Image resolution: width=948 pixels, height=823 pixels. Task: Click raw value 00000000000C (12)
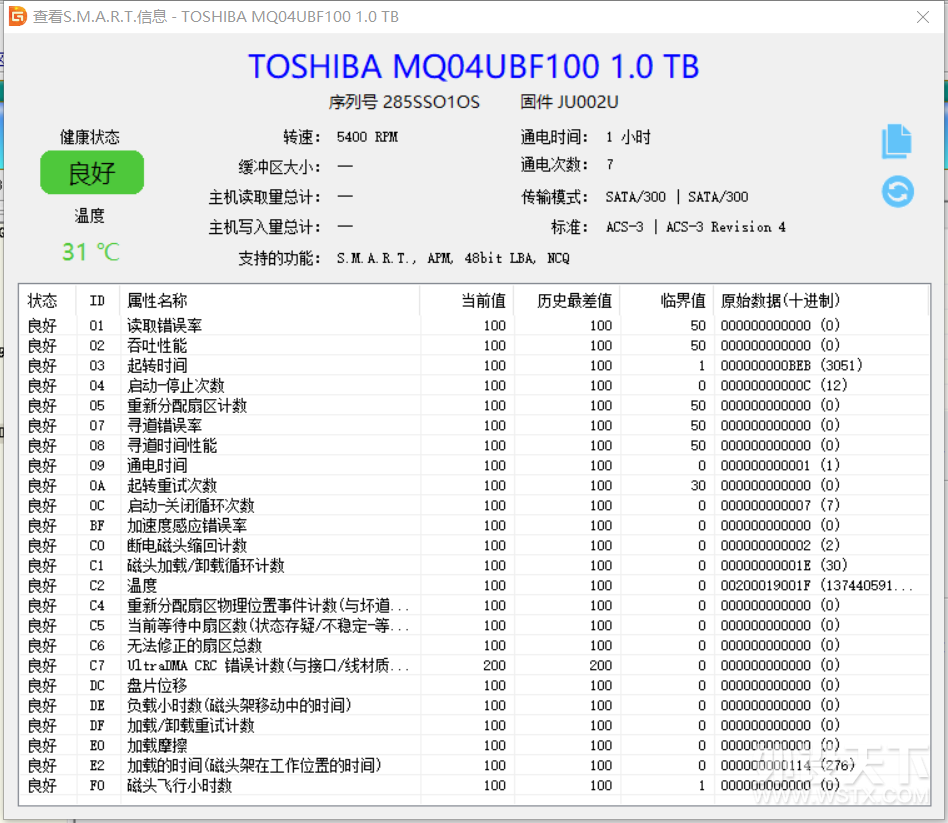pyautogui.click(x=784, y=385)
